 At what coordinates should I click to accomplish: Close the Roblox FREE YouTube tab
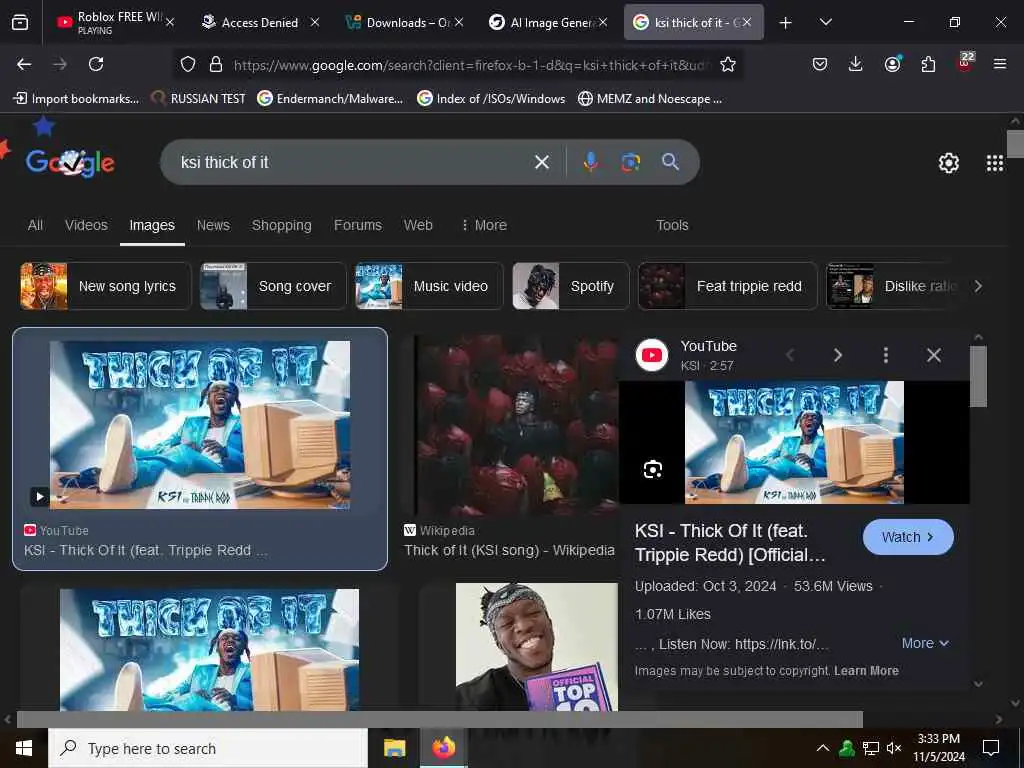click(x=170, y=22)
